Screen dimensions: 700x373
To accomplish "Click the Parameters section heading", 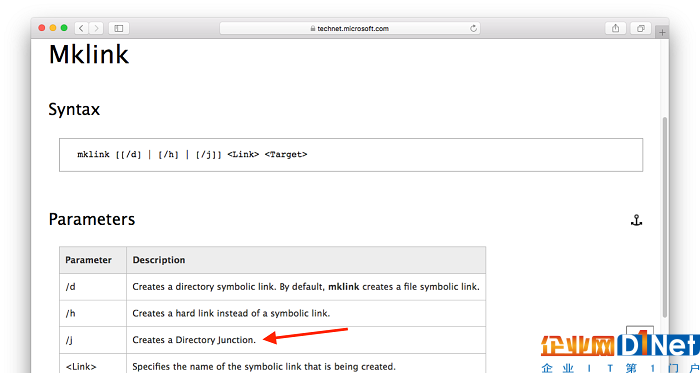I will (92, 220).
